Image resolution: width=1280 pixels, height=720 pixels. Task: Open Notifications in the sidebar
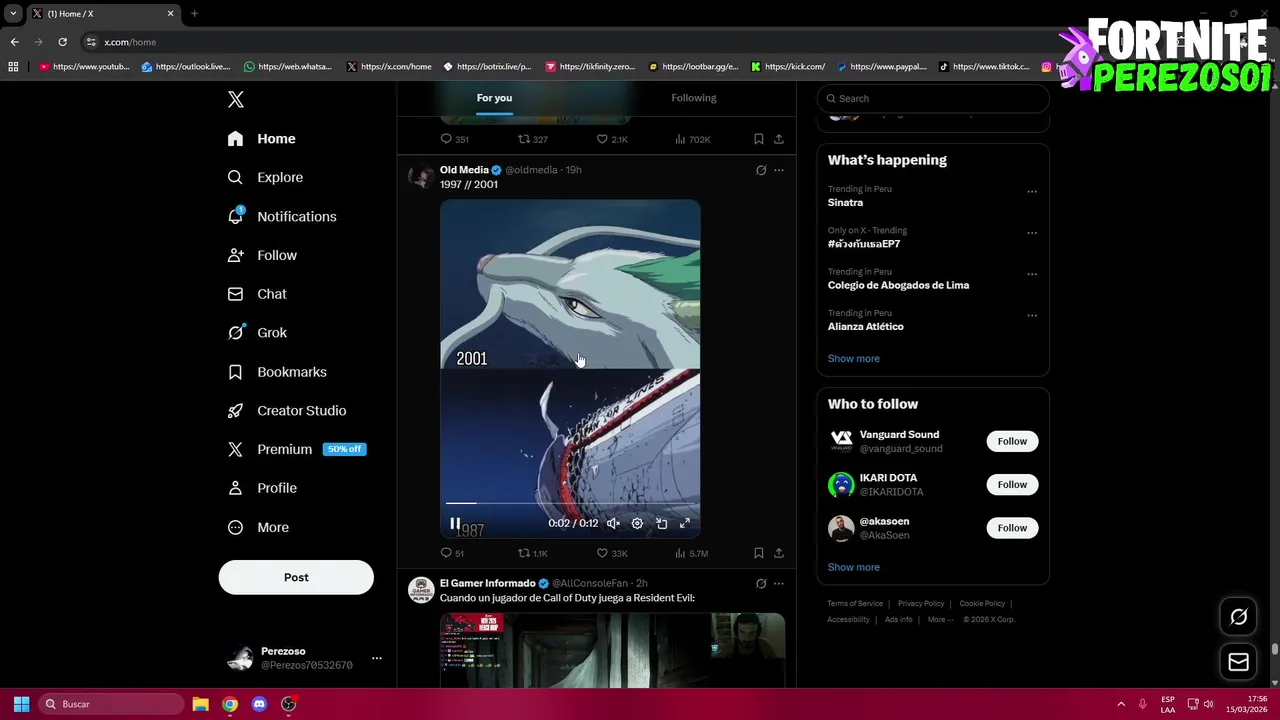click(282, 216)
